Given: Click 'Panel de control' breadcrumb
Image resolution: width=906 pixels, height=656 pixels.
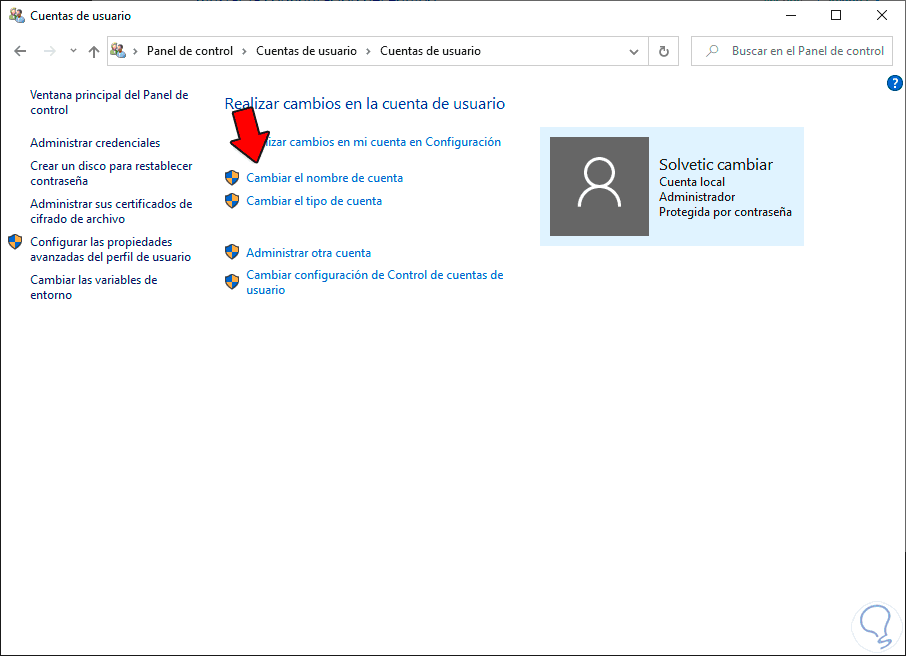Looking at the screenshot, I should [x=190, y=51].
